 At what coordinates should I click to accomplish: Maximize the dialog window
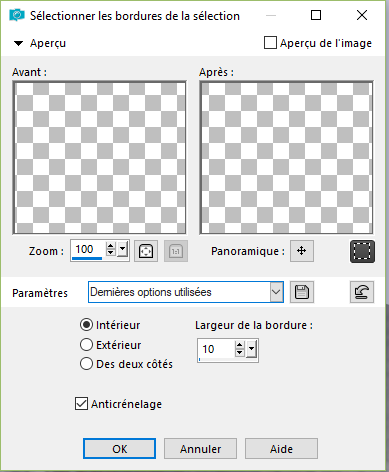click(316, 15)
